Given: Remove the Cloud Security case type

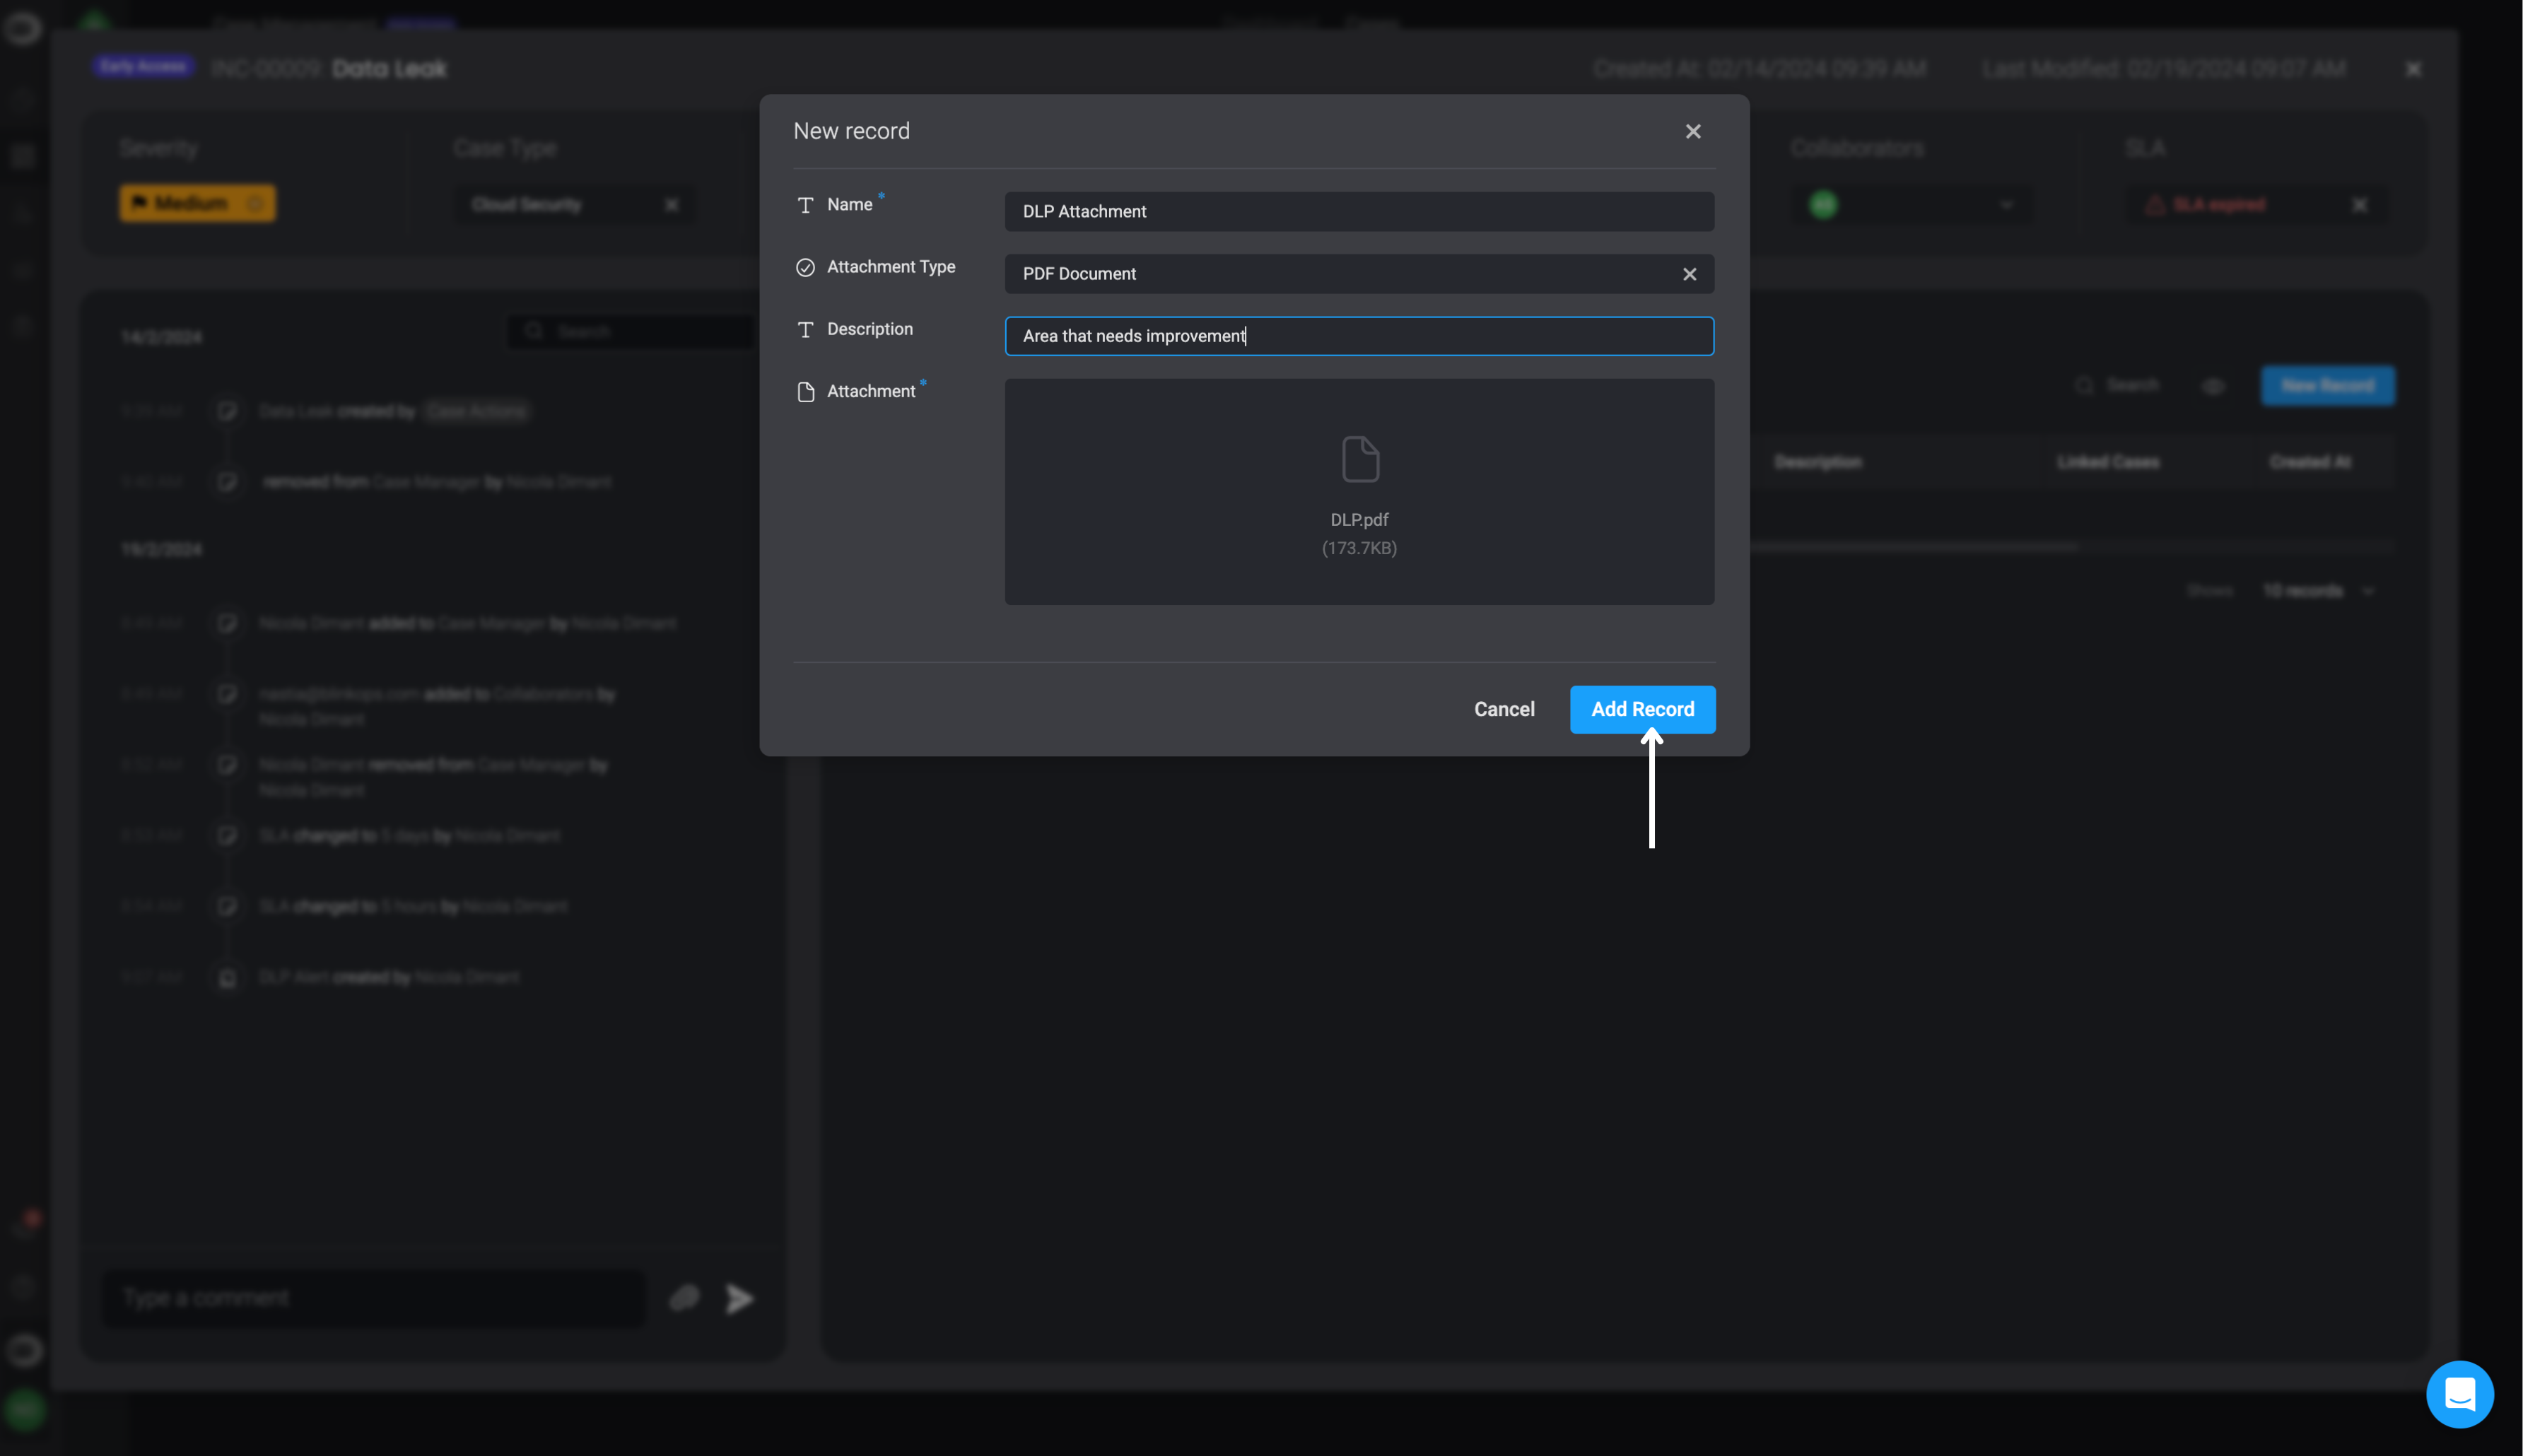Looking at the screenshot, I should [671, 205].
